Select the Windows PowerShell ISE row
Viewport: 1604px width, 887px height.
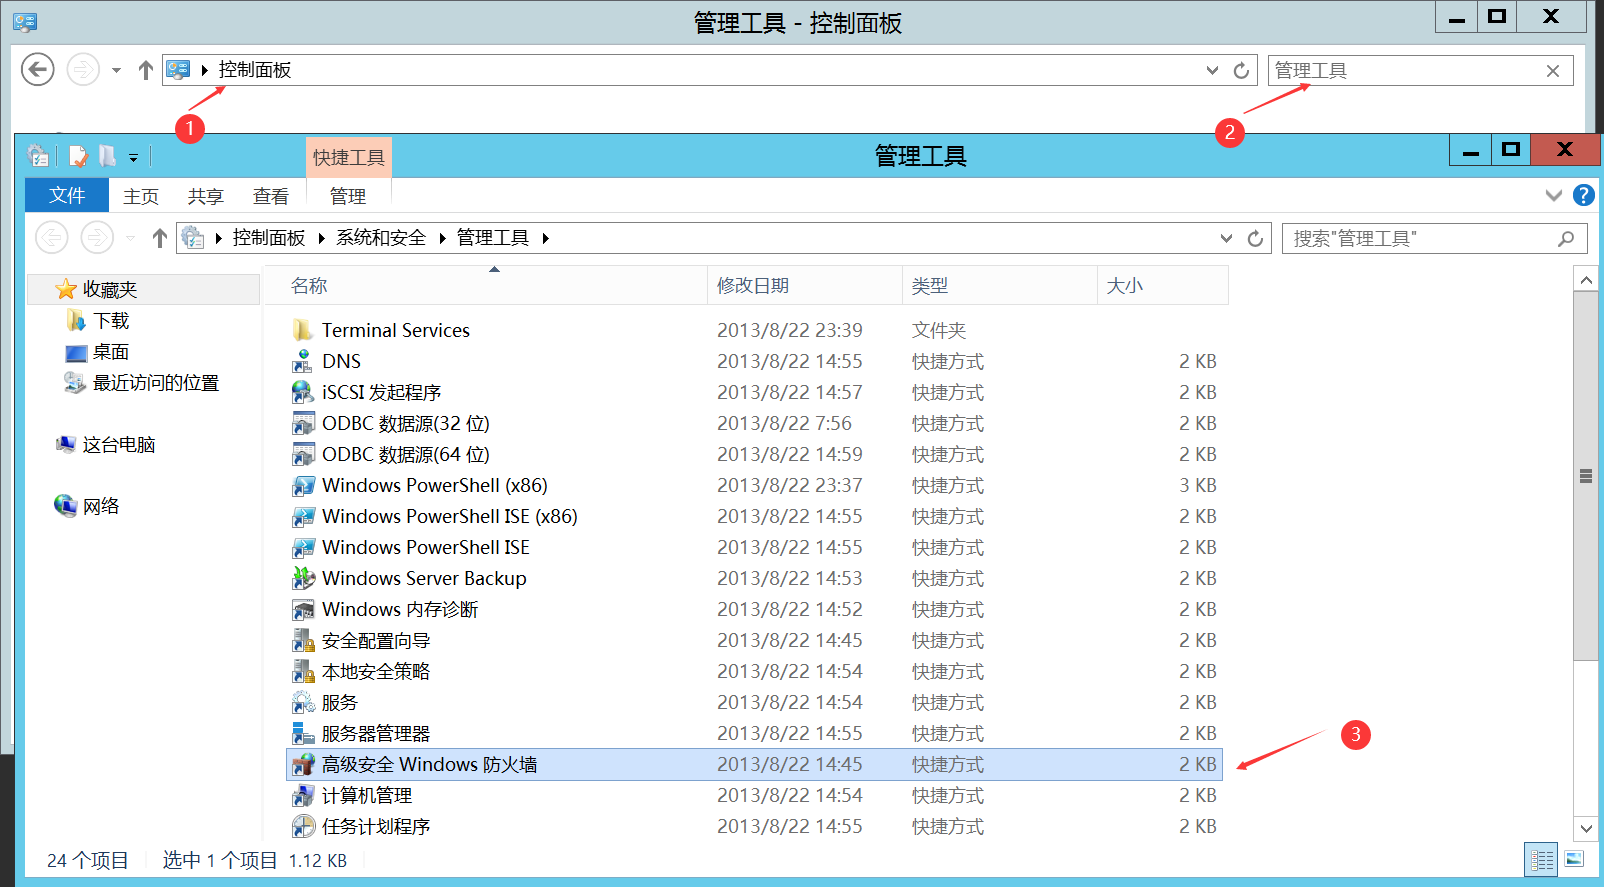[x=755, y=547]
